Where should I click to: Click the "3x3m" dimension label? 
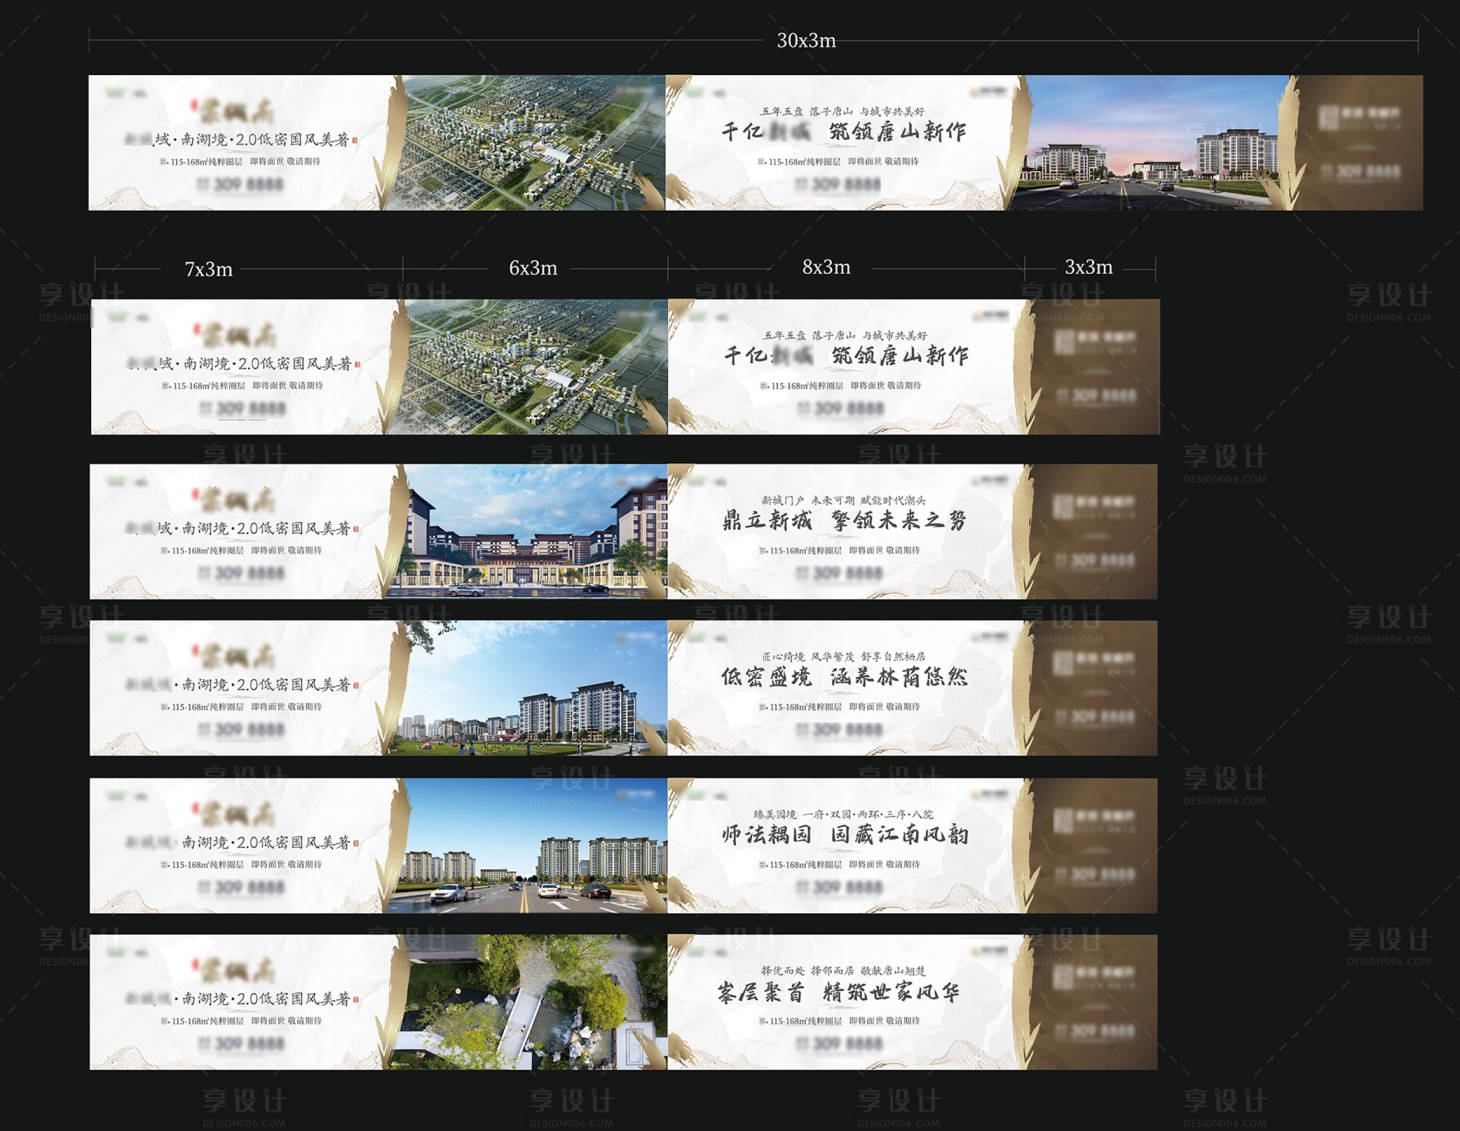1088,267
